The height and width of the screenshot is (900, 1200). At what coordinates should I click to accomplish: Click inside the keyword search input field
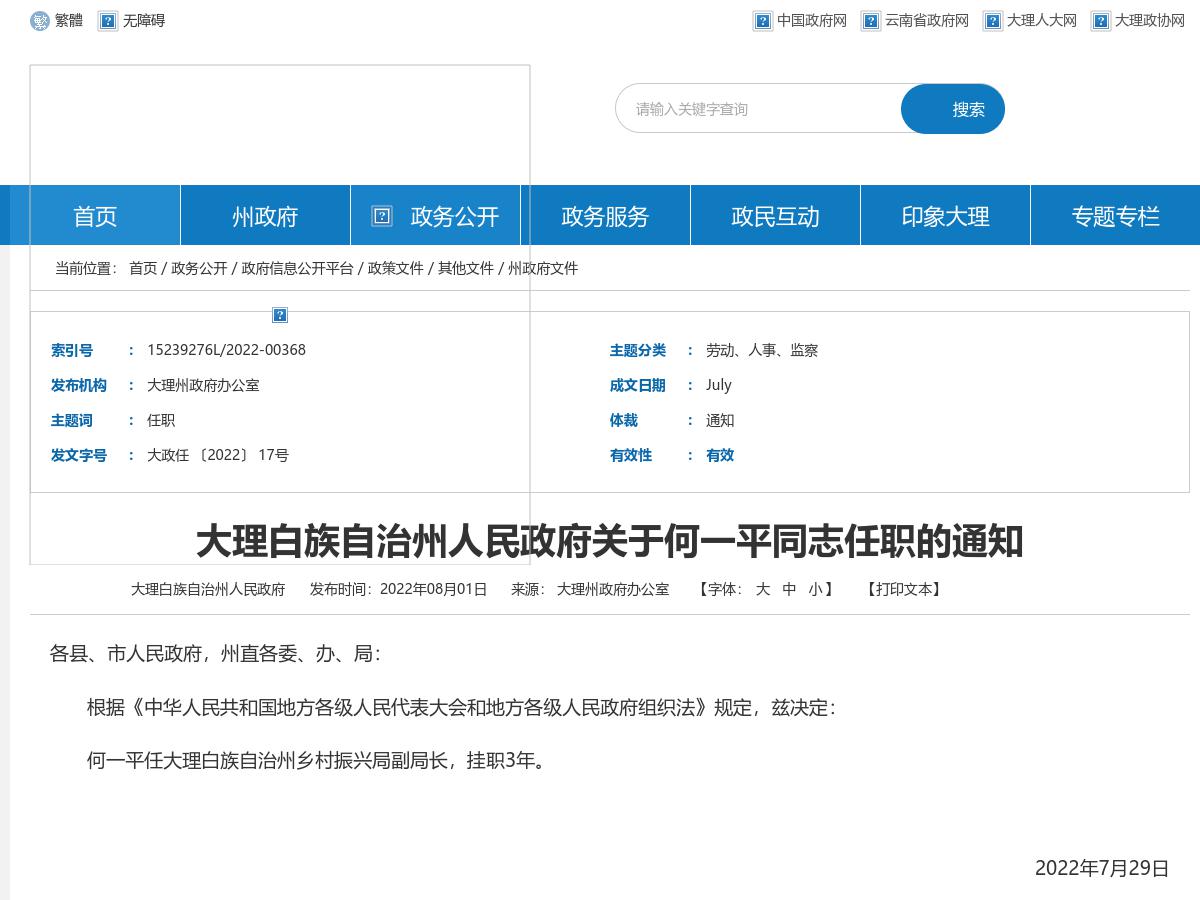[x=760, y=108]
